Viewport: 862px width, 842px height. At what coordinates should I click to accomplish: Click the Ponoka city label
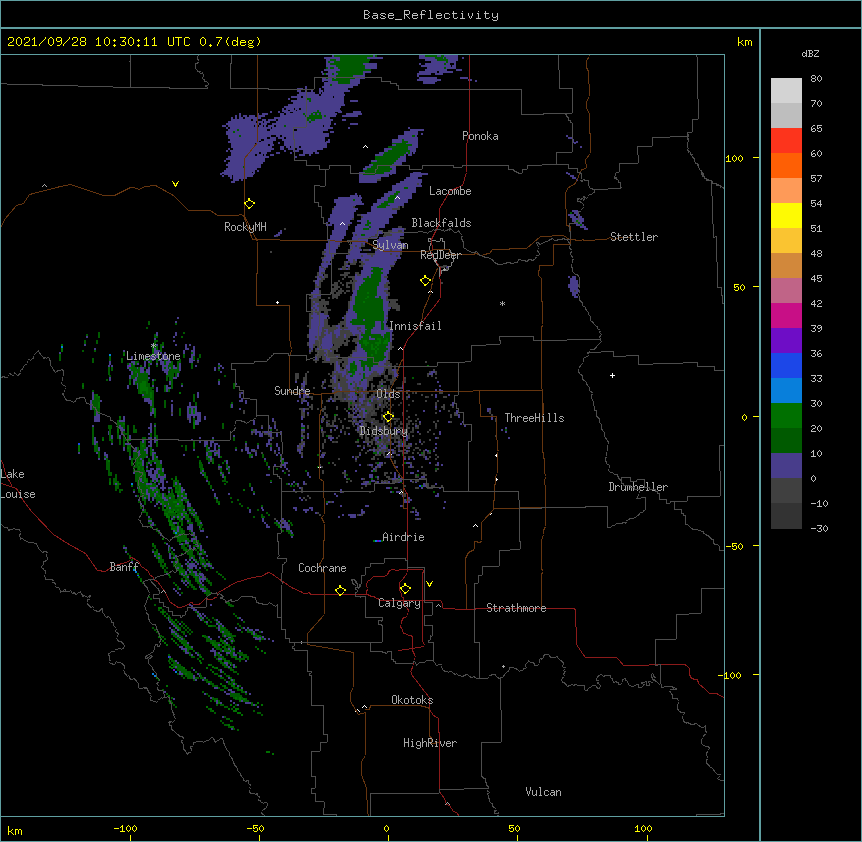480,136
